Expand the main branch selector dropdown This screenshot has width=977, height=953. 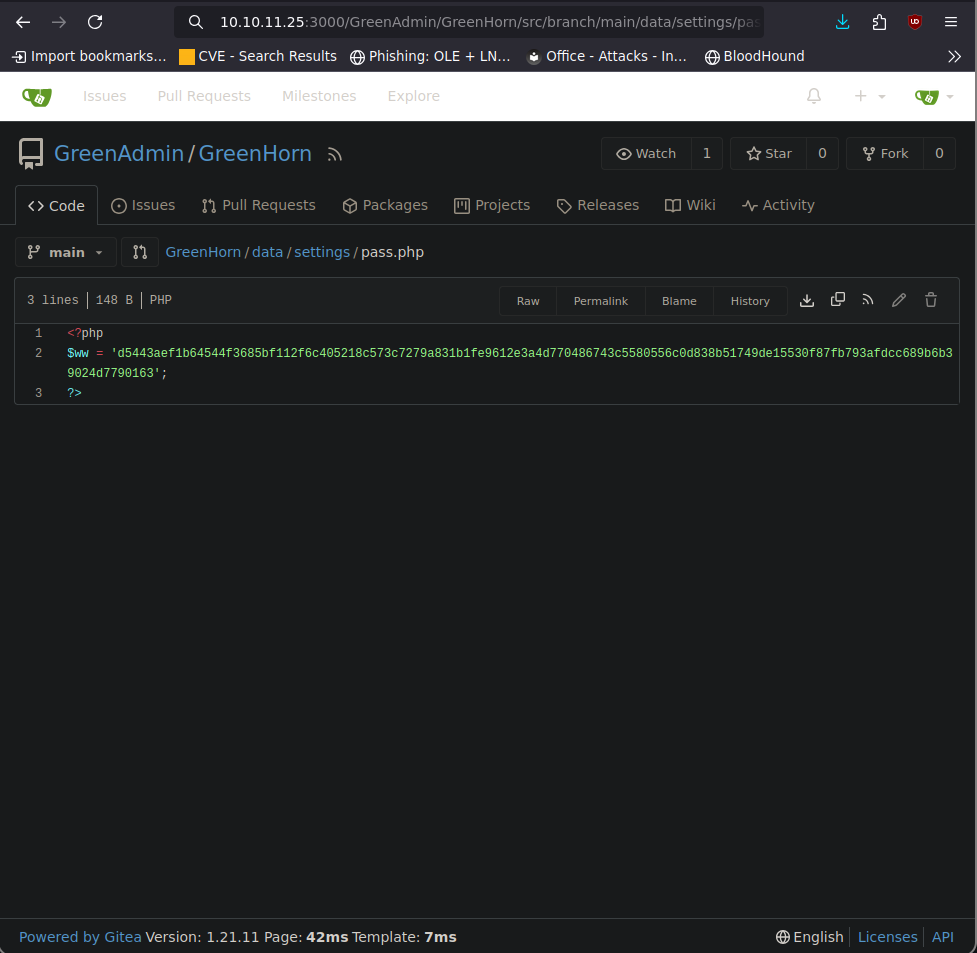click(65, 252)
